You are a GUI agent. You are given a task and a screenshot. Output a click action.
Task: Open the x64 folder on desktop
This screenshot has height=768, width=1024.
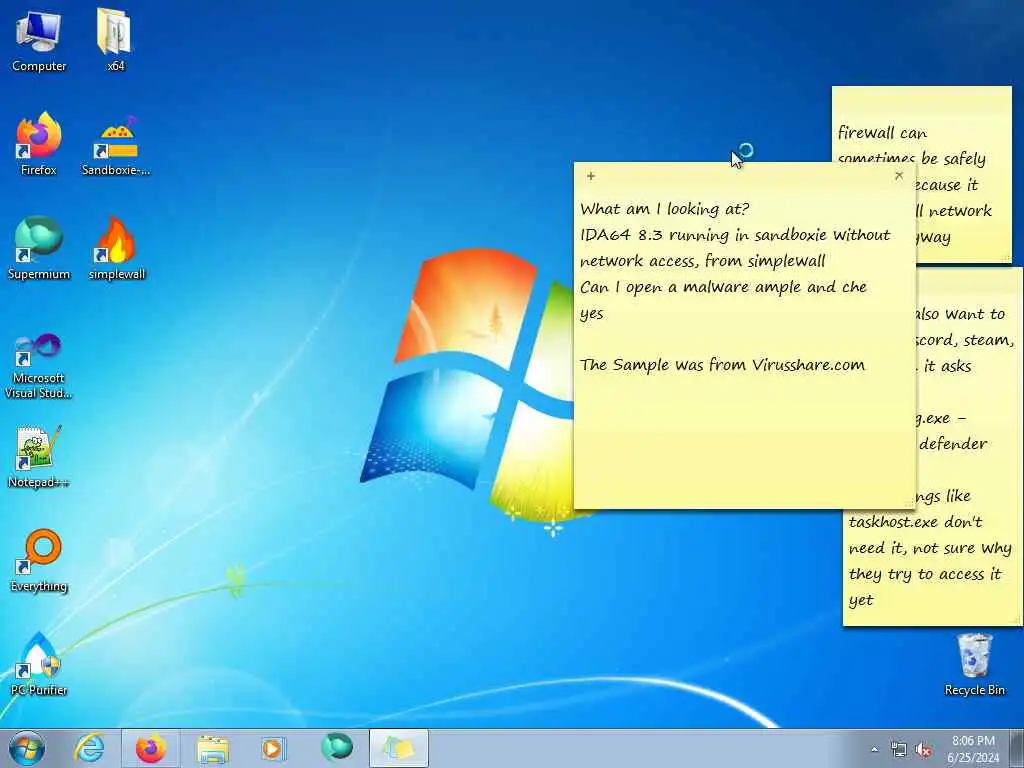(115, 39)
